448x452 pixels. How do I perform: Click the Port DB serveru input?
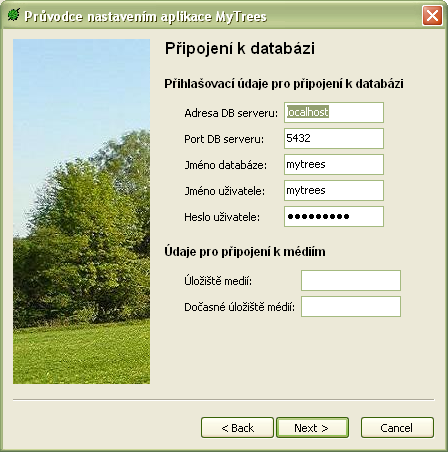point(334,138)
